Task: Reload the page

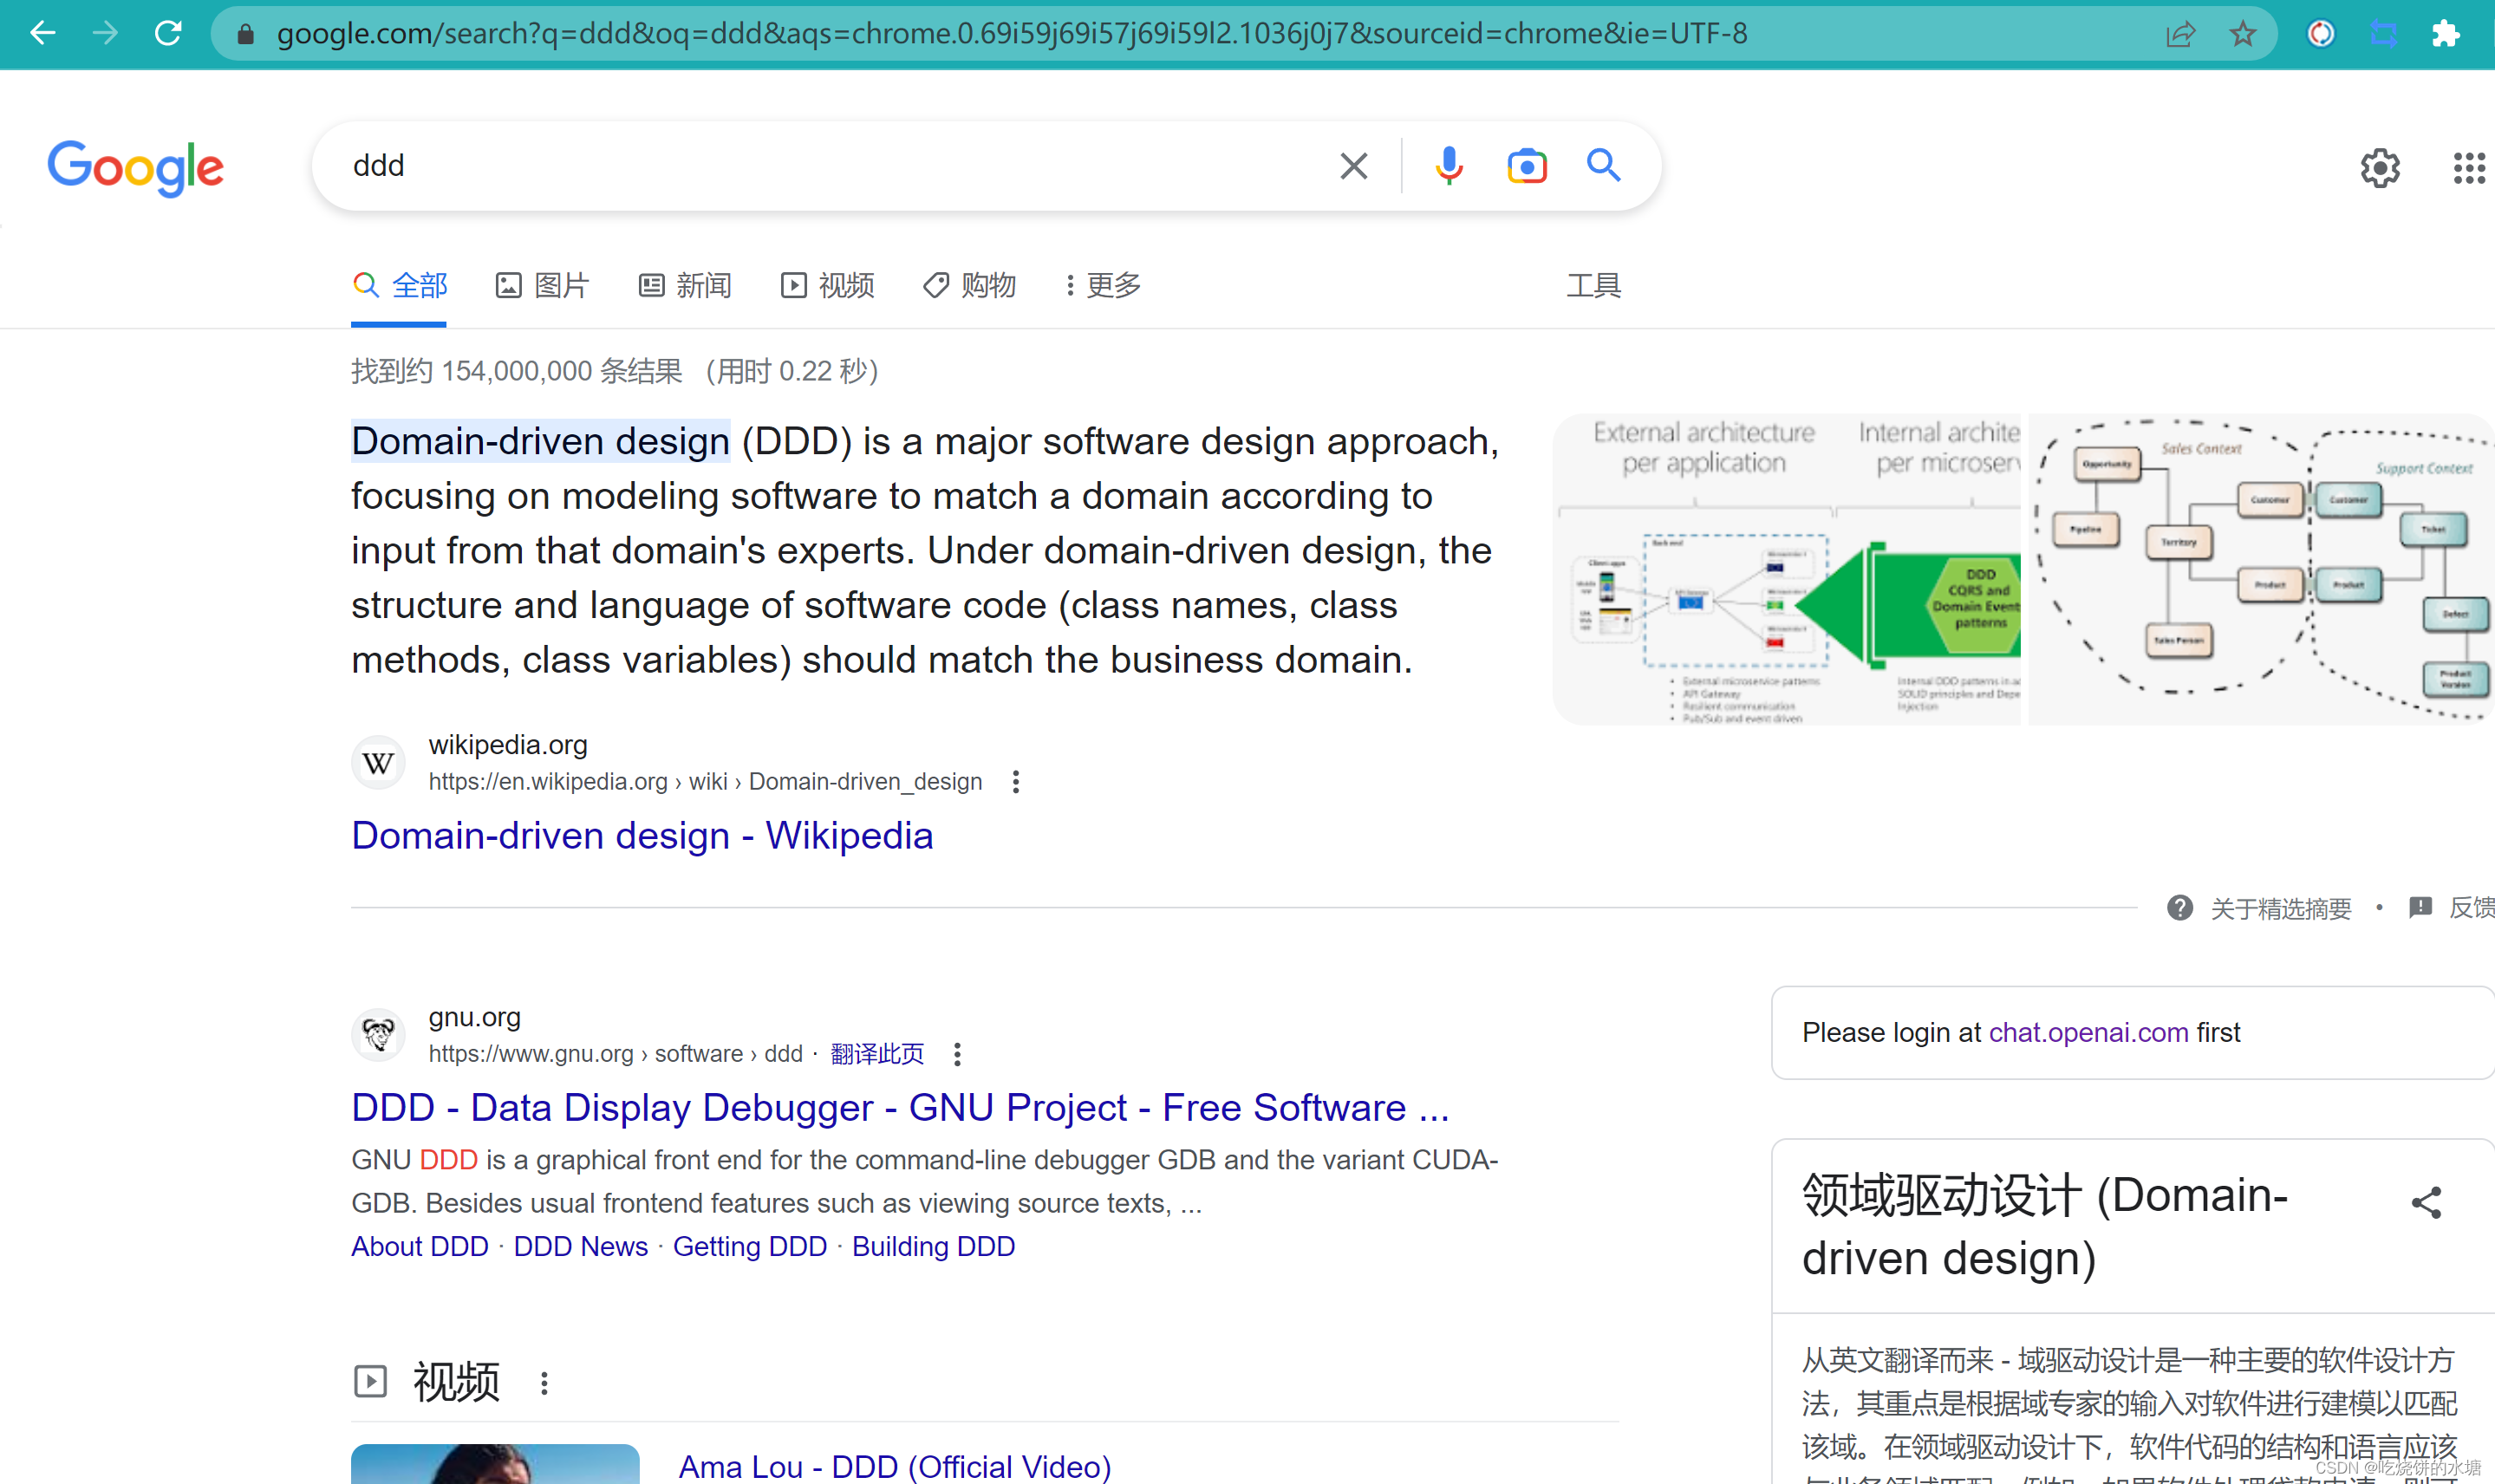Action: (x=168, y=34)
